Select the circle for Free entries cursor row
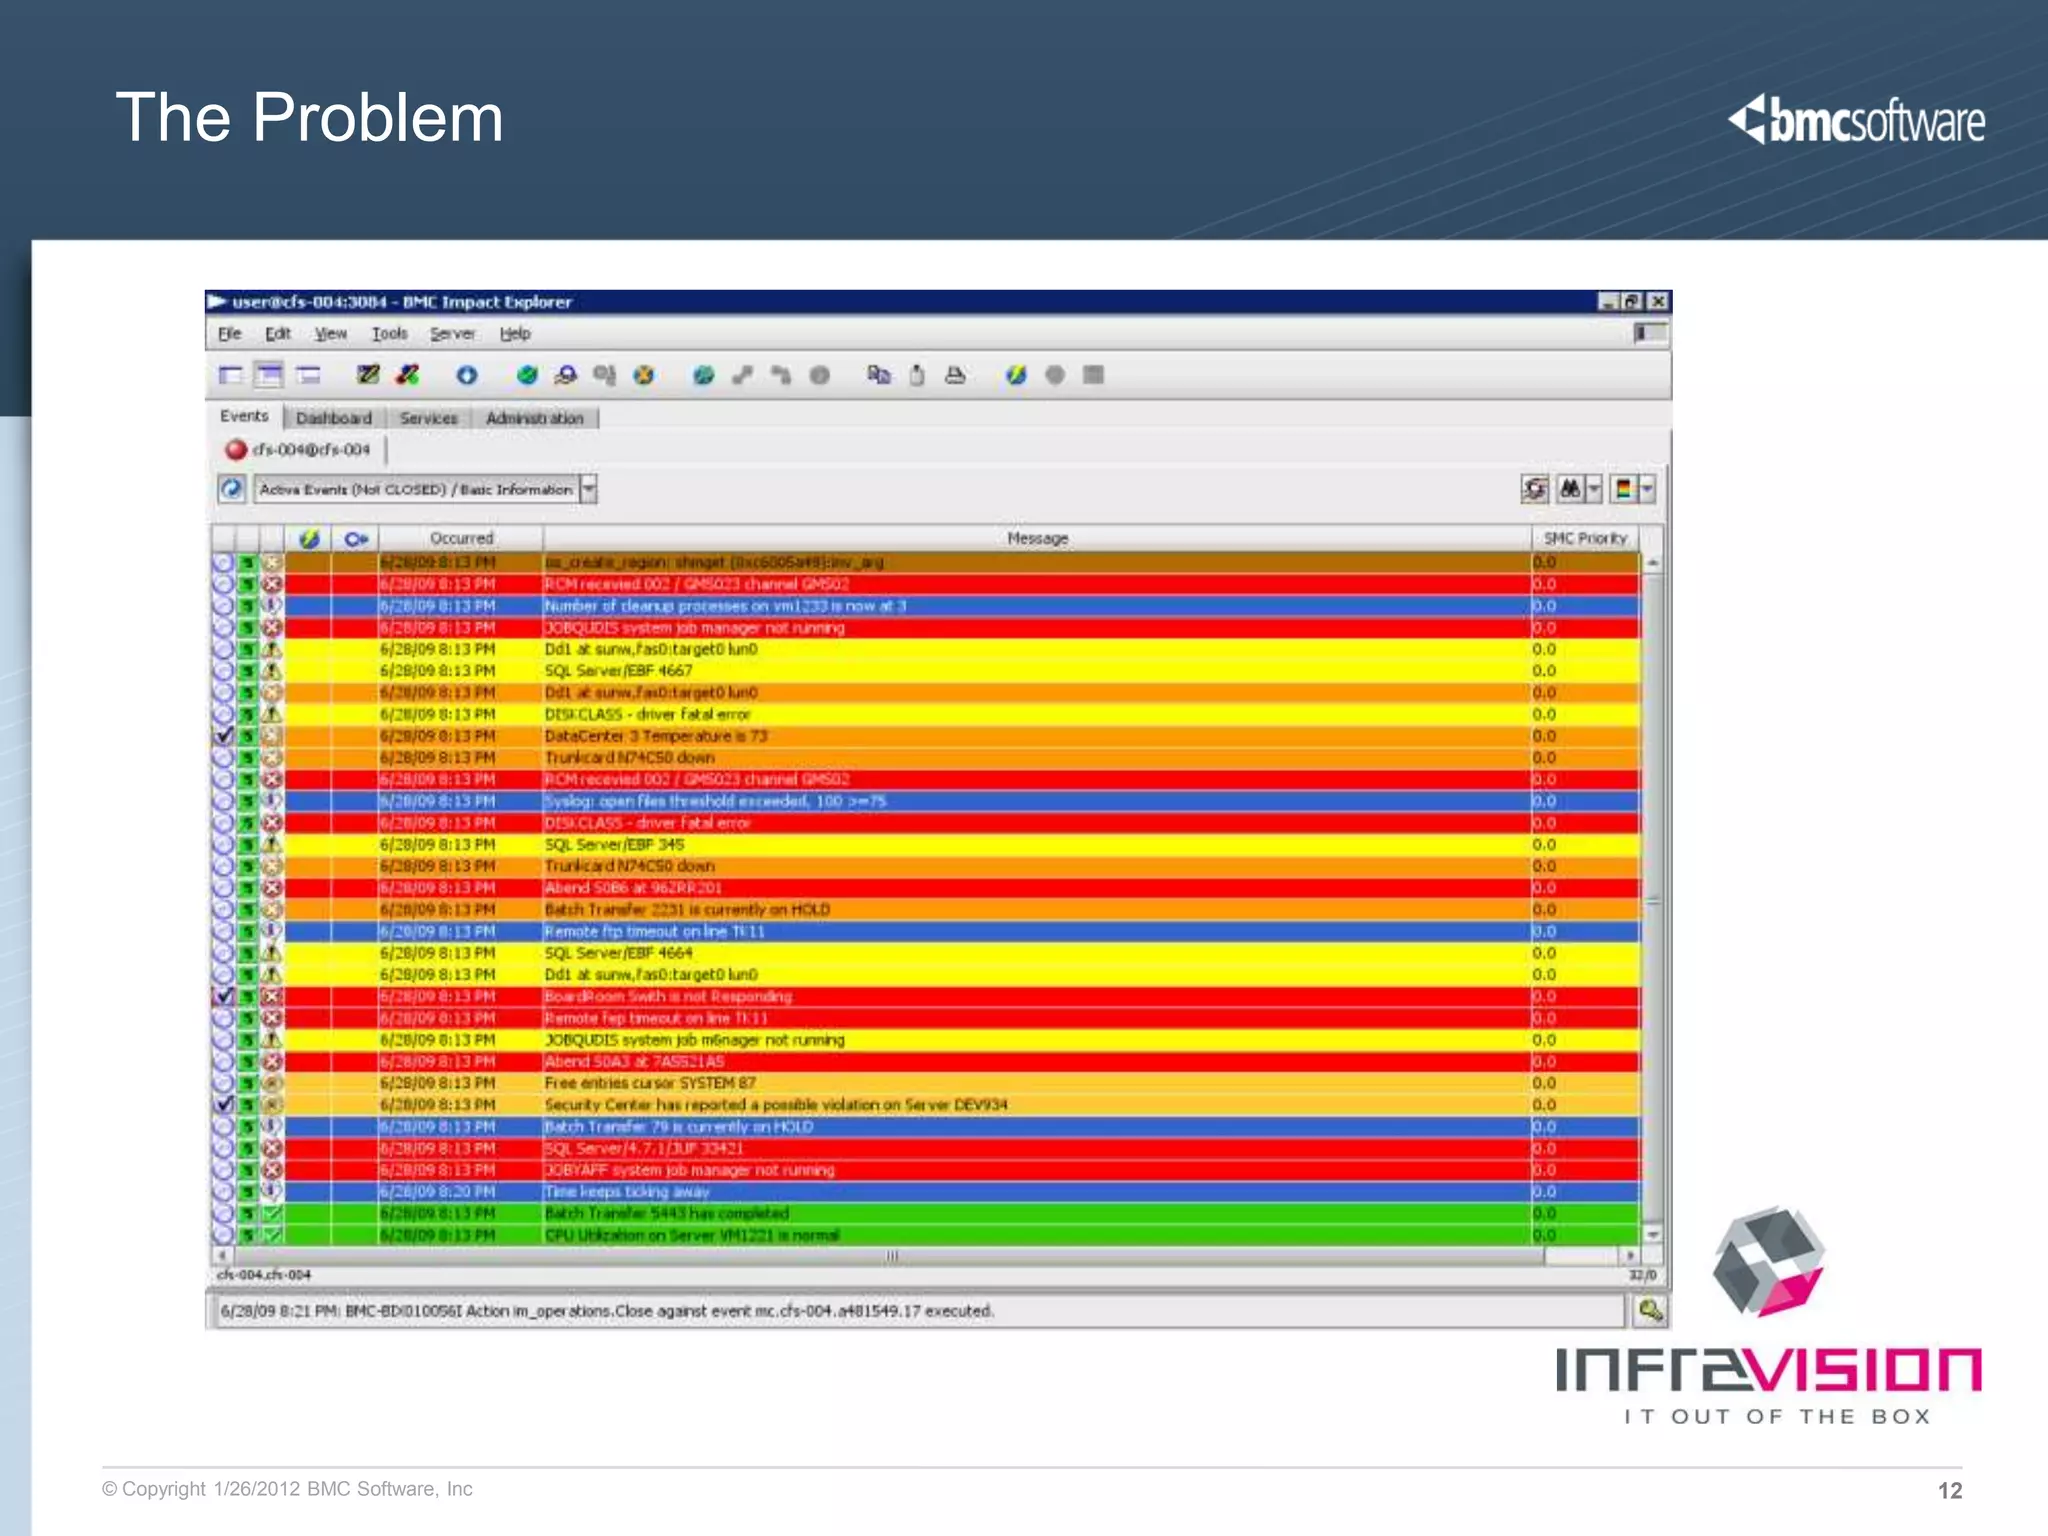The width and height of the screenshot is (2048, 1536). [223, 1083]
